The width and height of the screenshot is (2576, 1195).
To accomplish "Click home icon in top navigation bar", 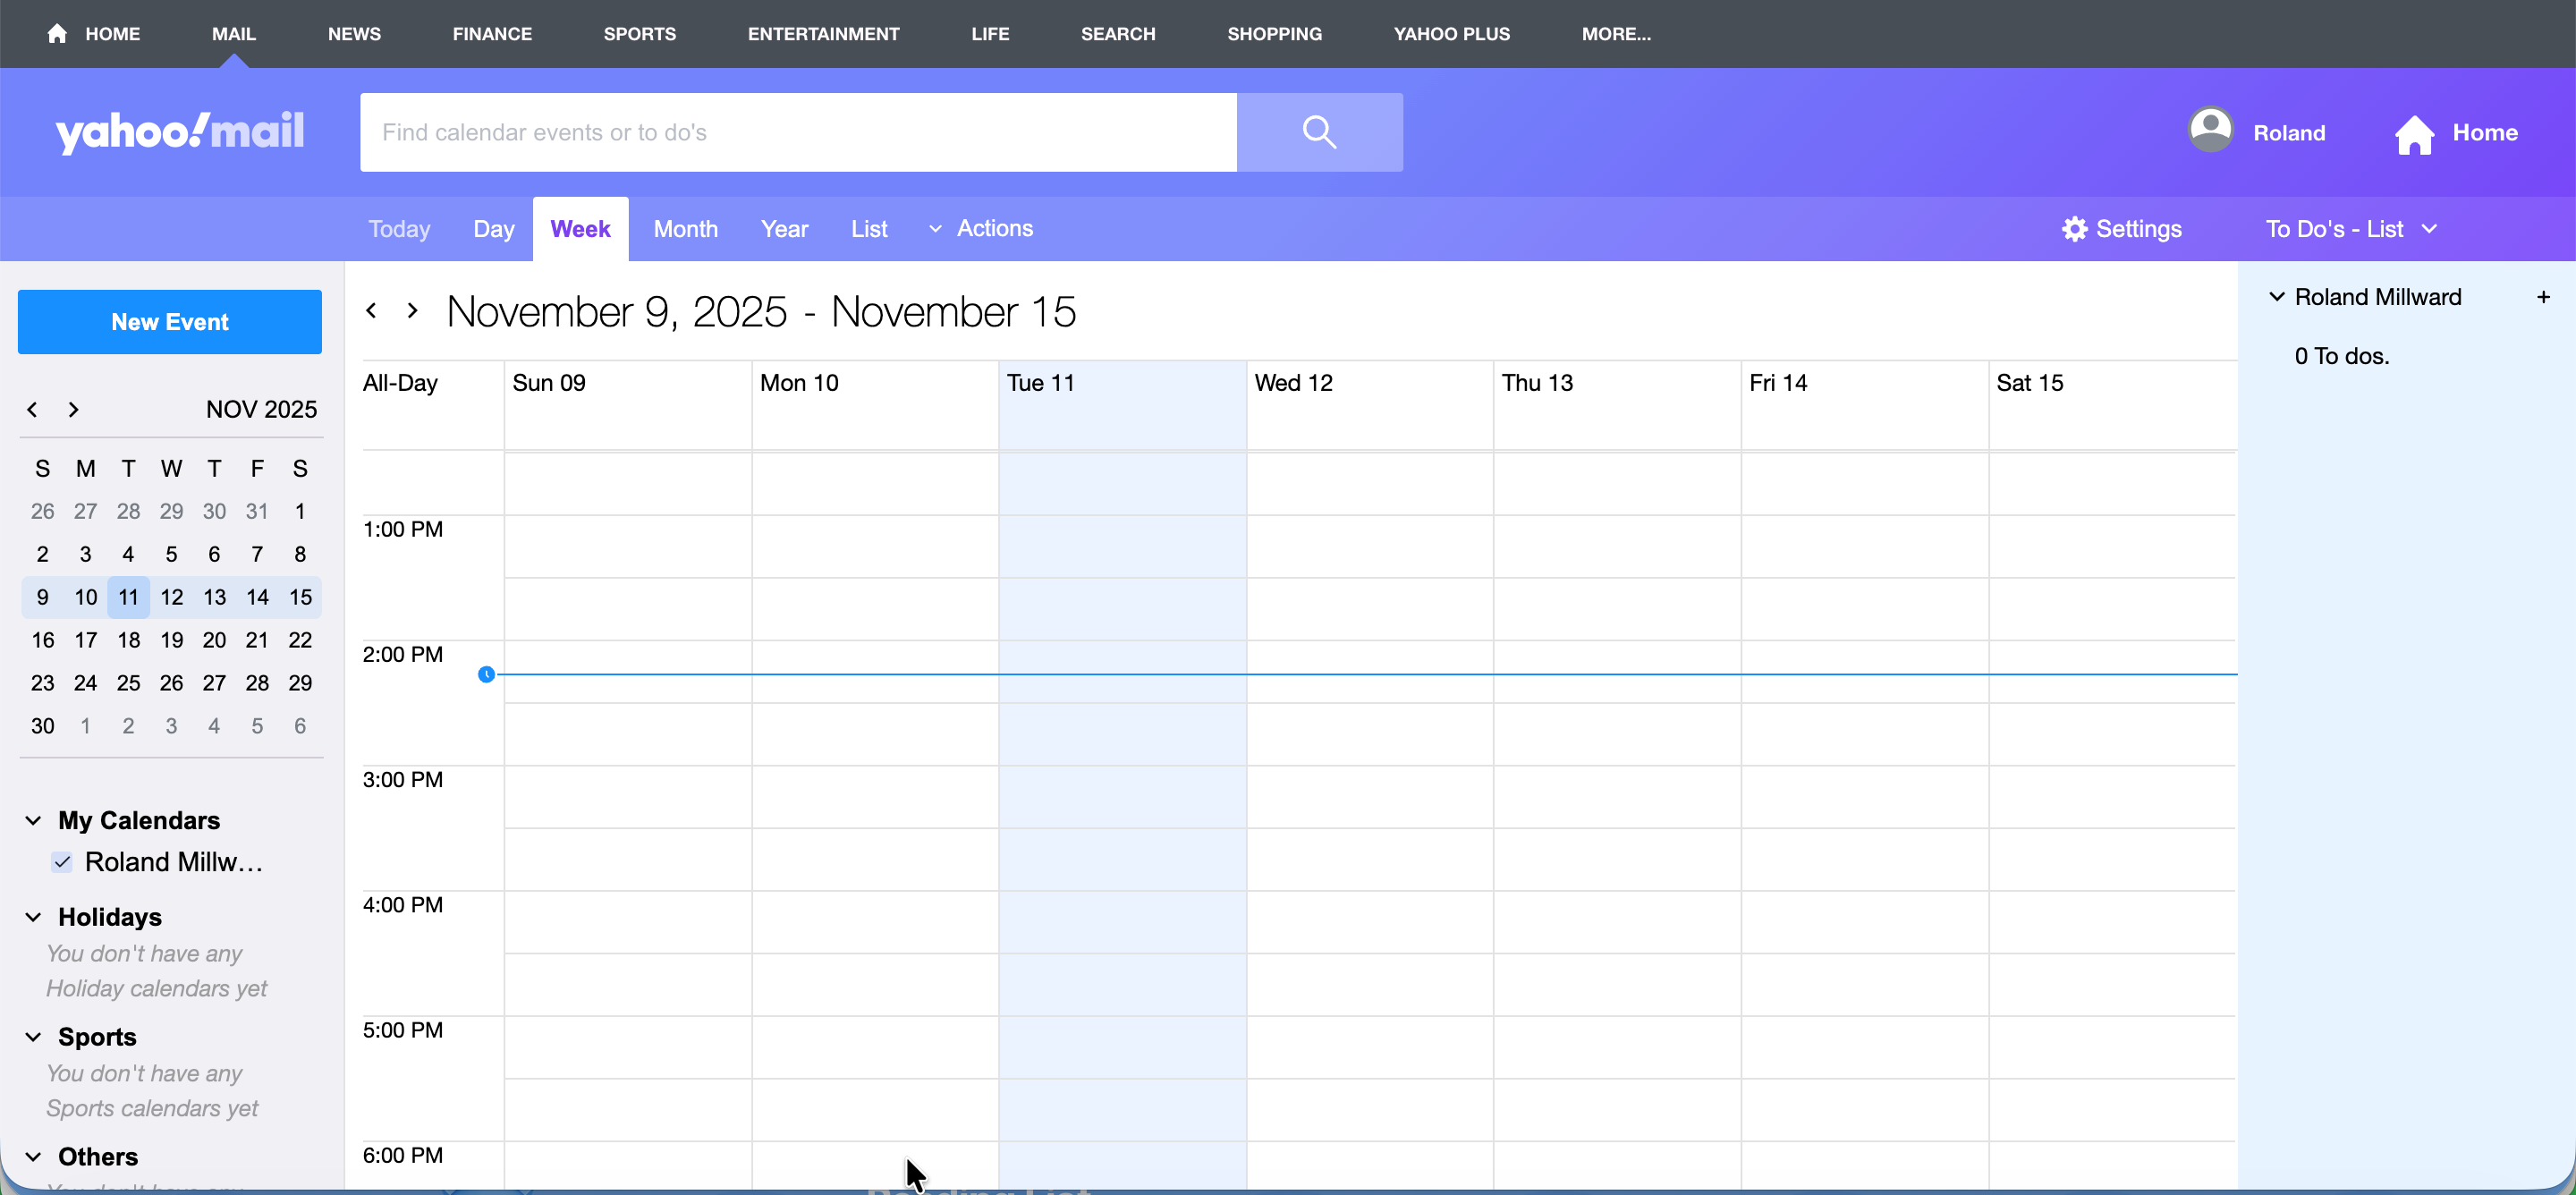I will pyautogui.click(x=57, y=34).
